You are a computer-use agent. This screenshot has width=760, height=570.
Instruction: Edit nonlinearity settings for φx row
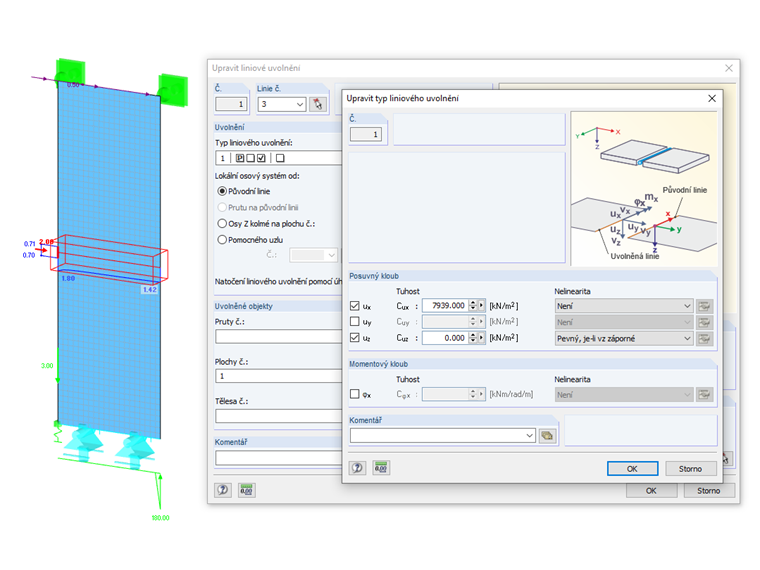tap(704, 395)
